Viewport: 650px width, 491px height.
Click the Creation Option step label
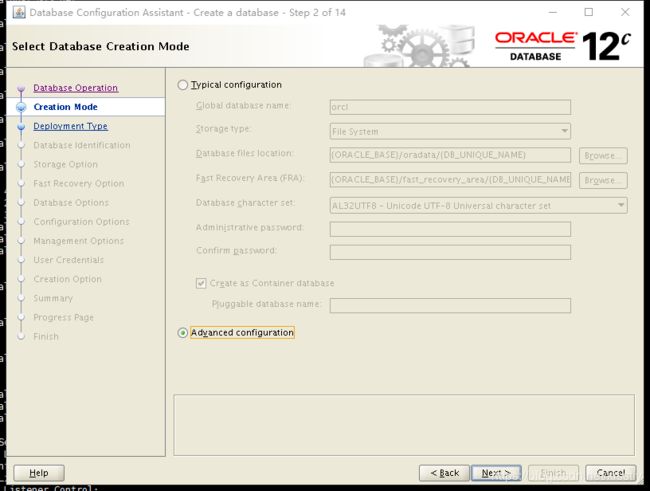coord(67,279)
